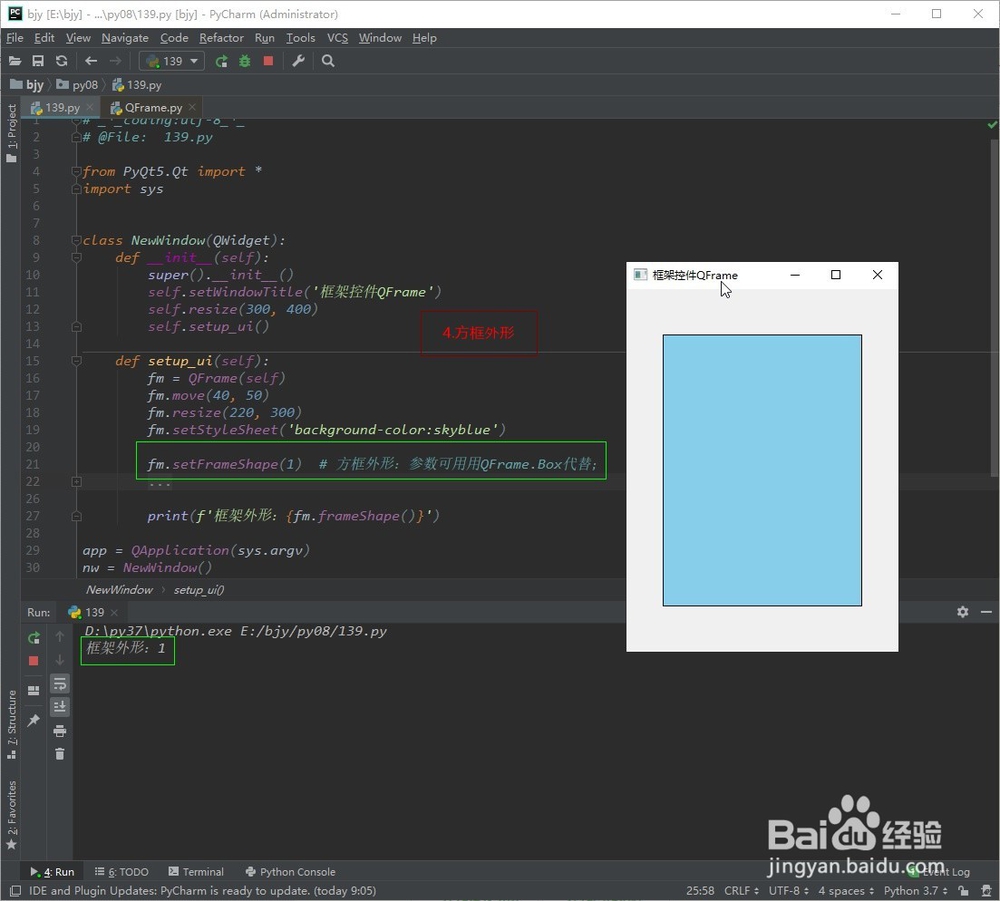Navigate forward with the right arrow
This screenshot has width=1000, height=901.
[115, 61]
